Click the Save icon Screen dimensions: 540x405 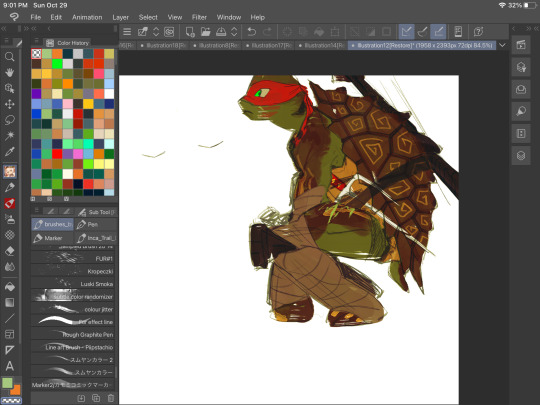[221, 32]
